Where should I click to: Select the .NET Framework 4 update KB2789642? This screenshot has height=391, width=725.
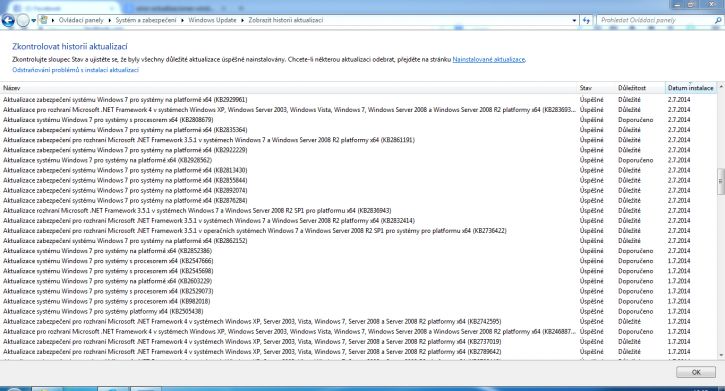coord(358,352)
